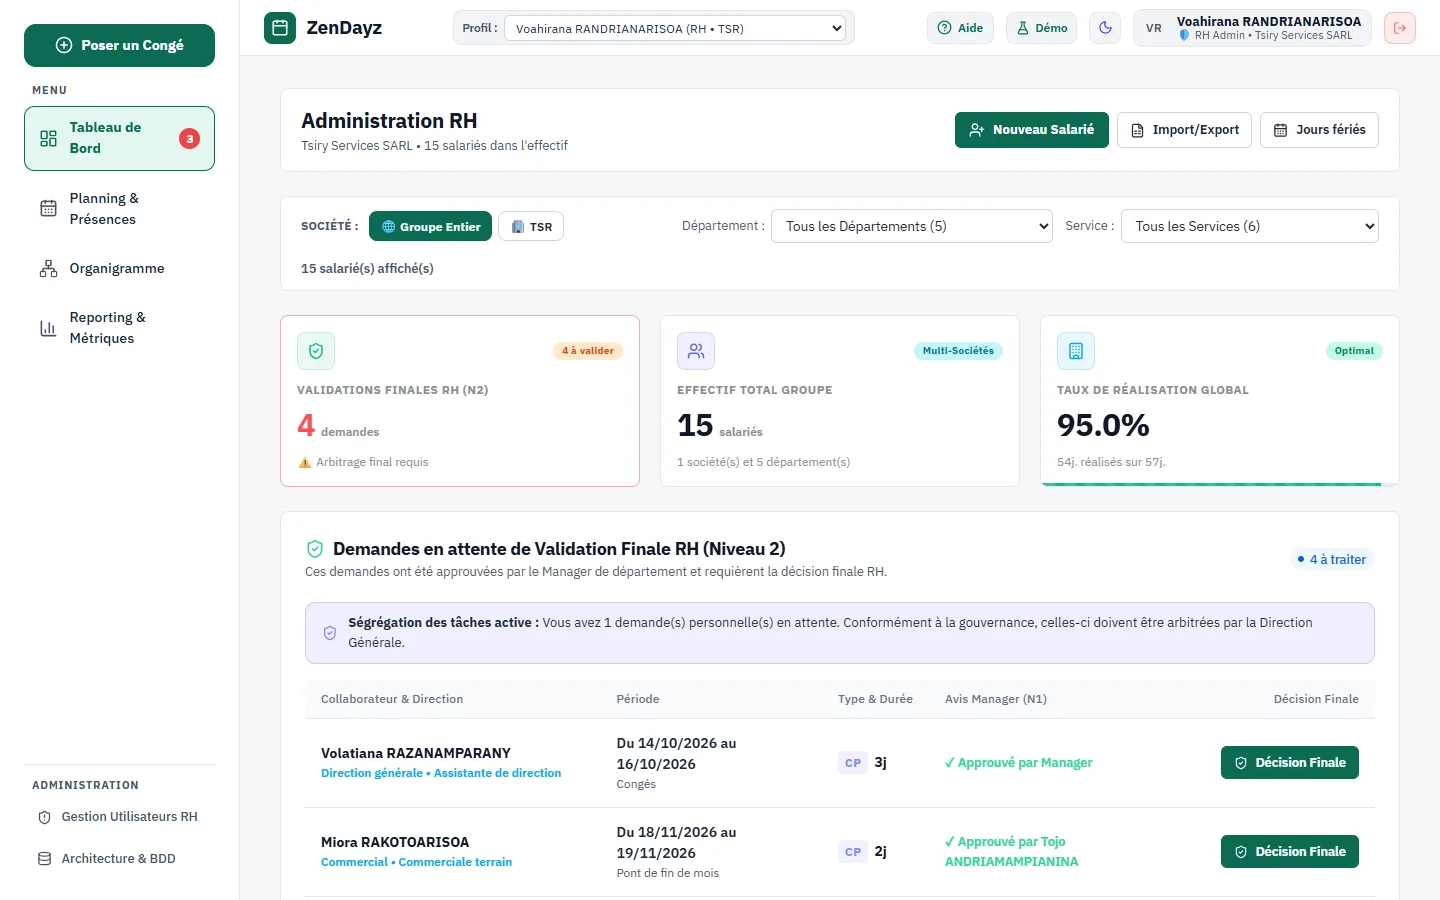Open Reporting & Métriques
This screenshot has height=900, width=1440.
(x=119, y=327)
